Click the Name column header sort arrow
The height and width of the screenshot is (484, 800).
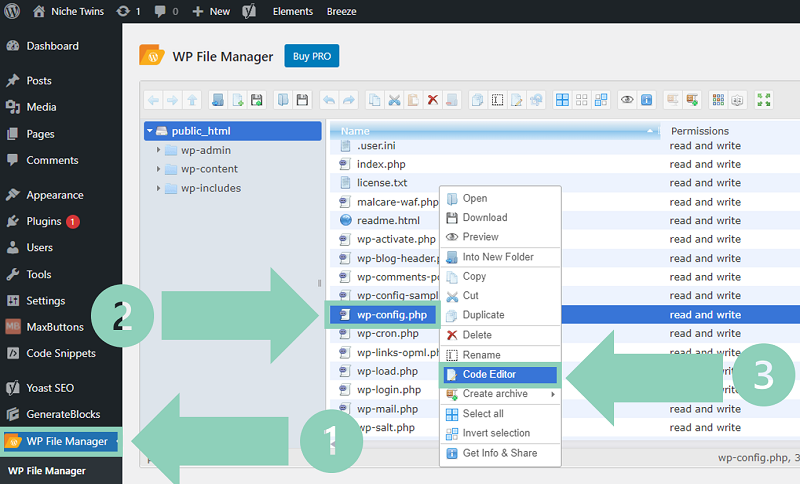tap(649, 131)
